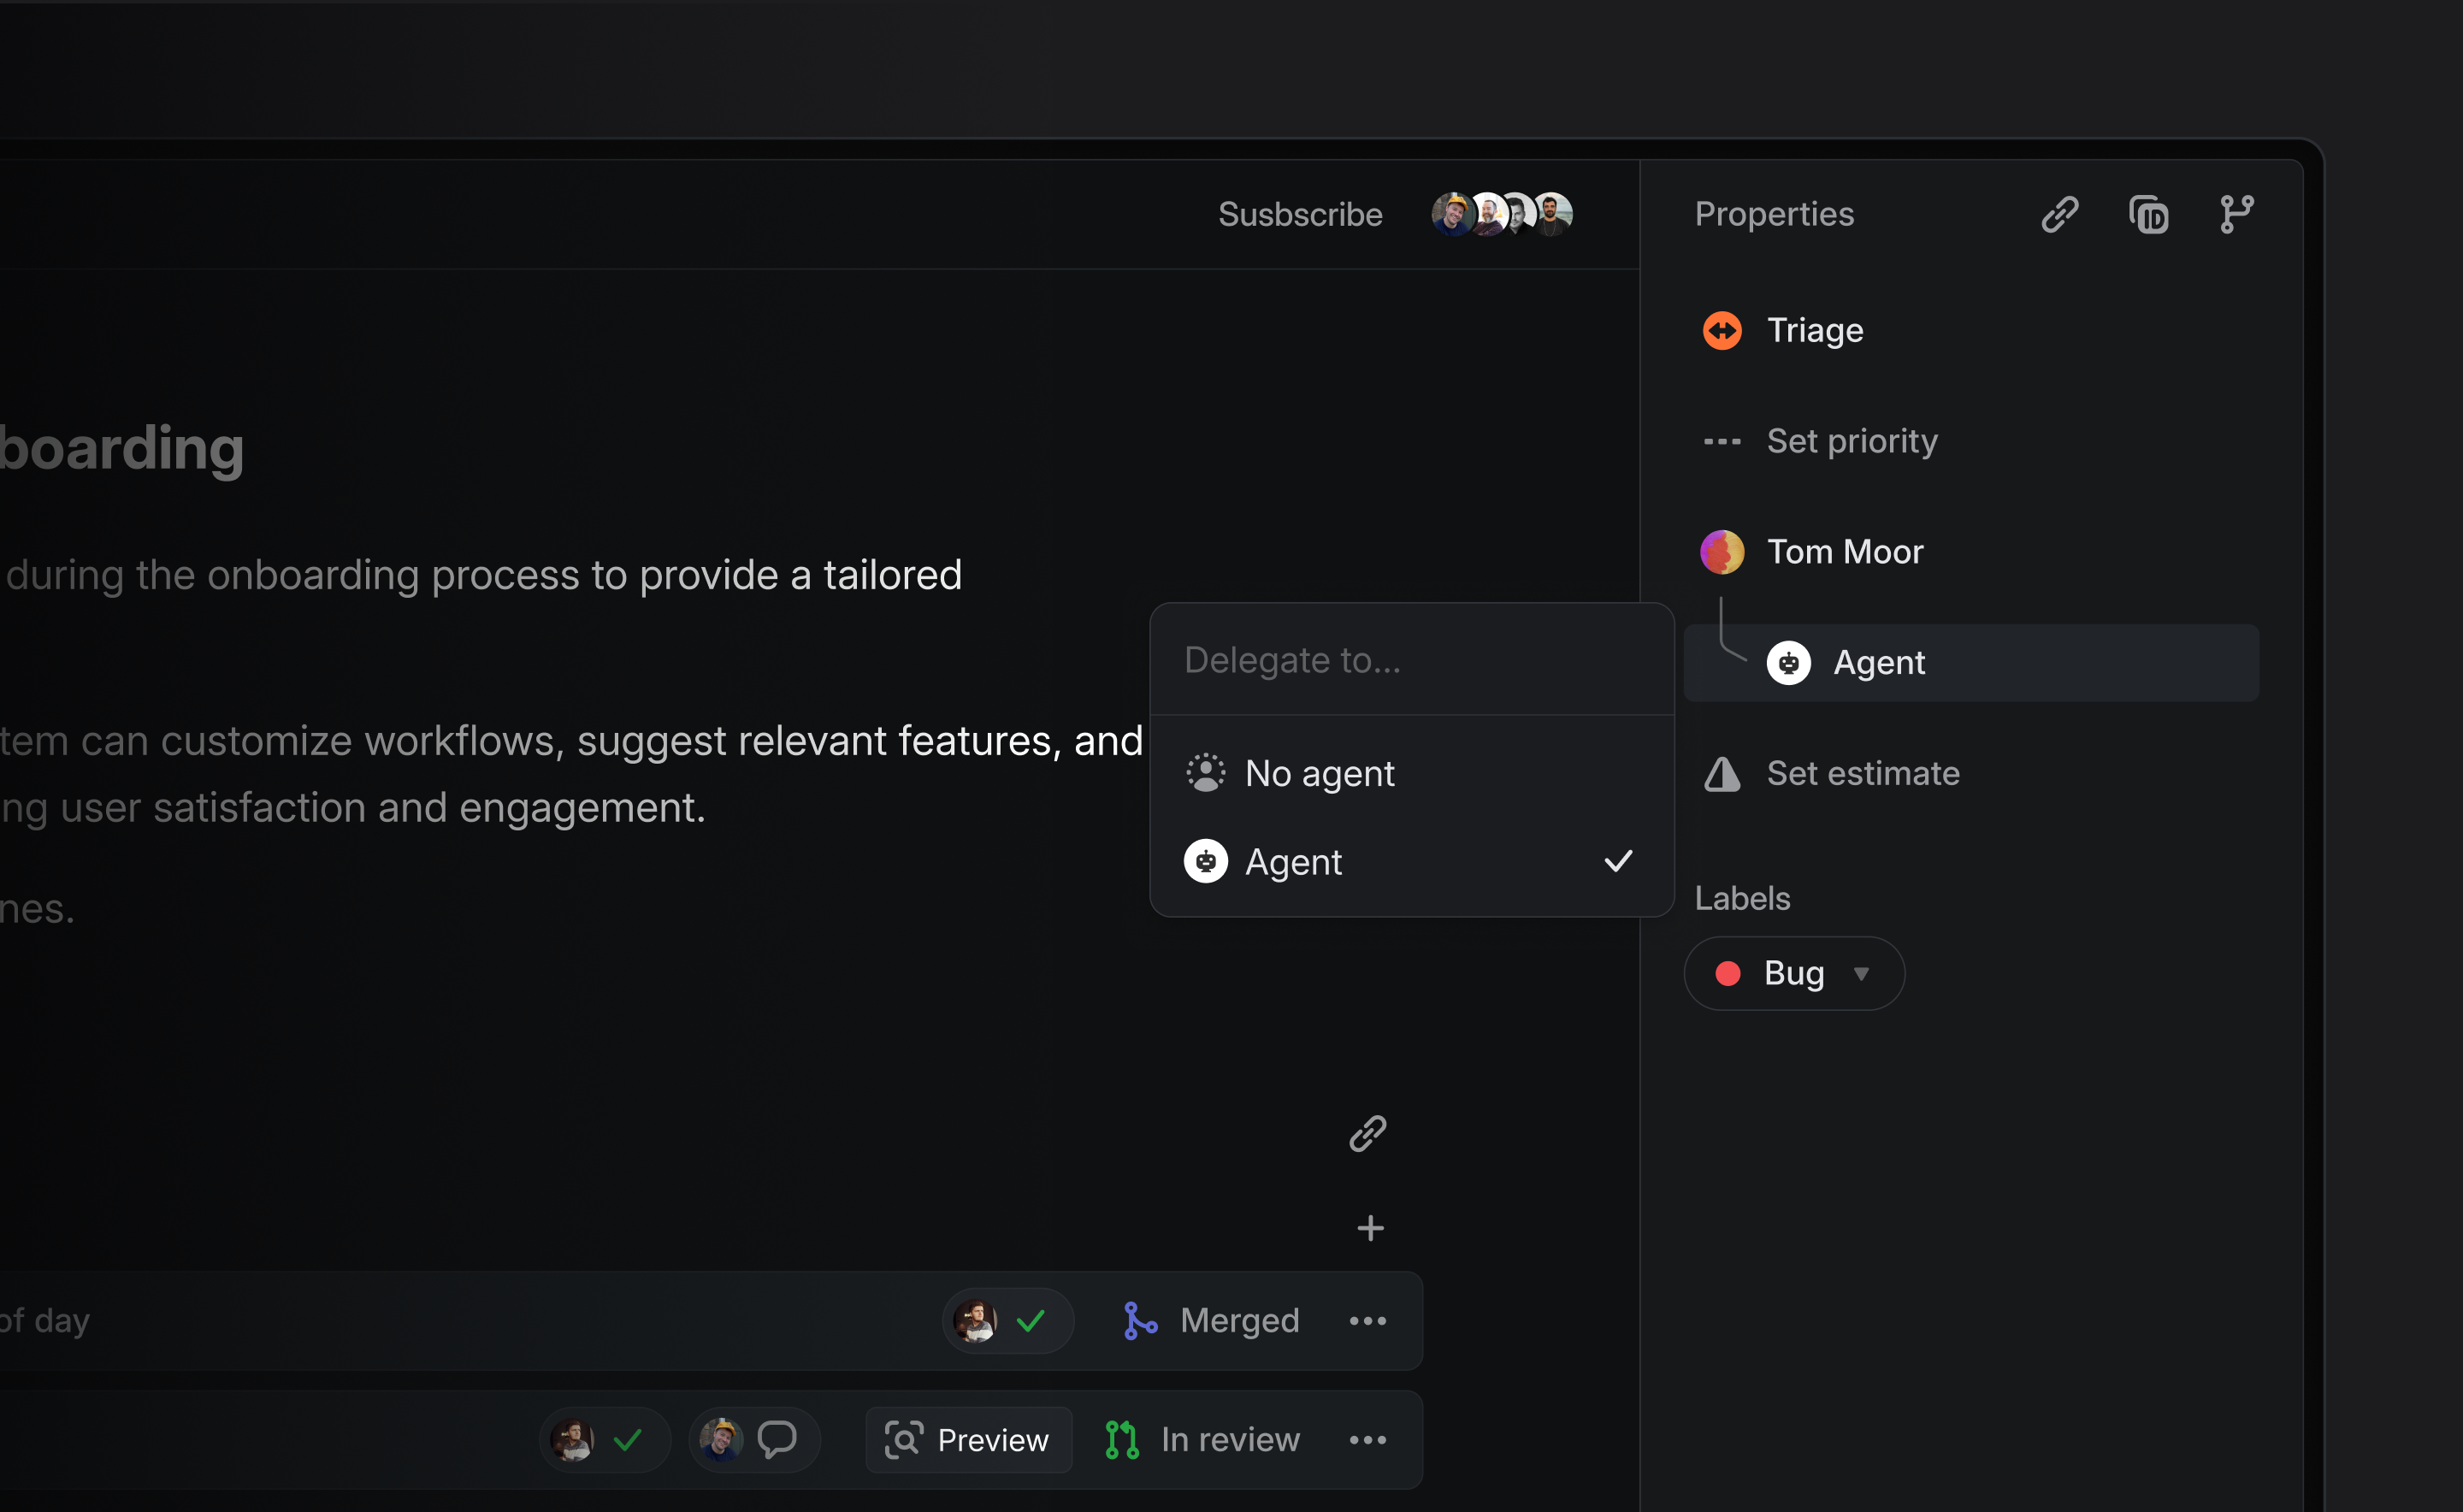The height and width of the screenshot is (1512, 2463).
Task: Expand the Bug label dropdown arrow
Action: (1861, 974)
